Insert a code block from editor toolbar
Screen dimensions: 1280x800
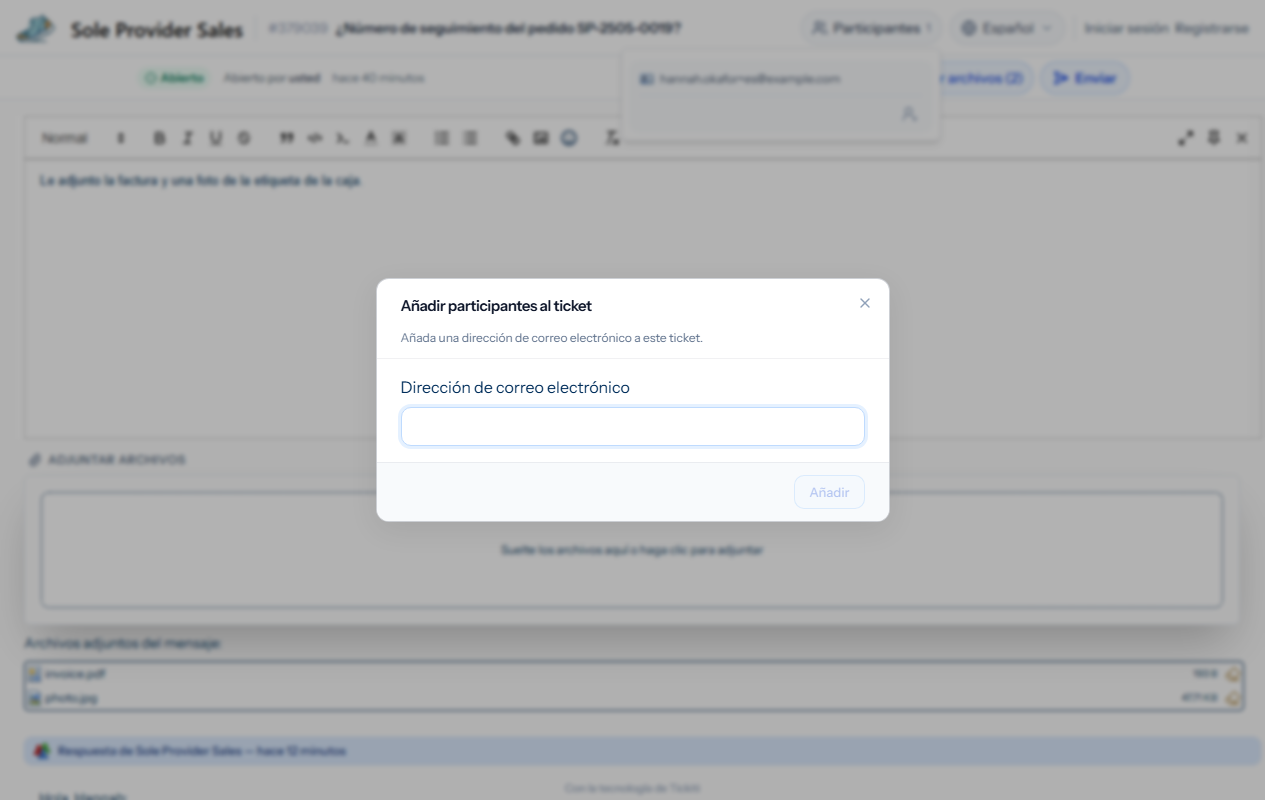click(x=315, y=138)
